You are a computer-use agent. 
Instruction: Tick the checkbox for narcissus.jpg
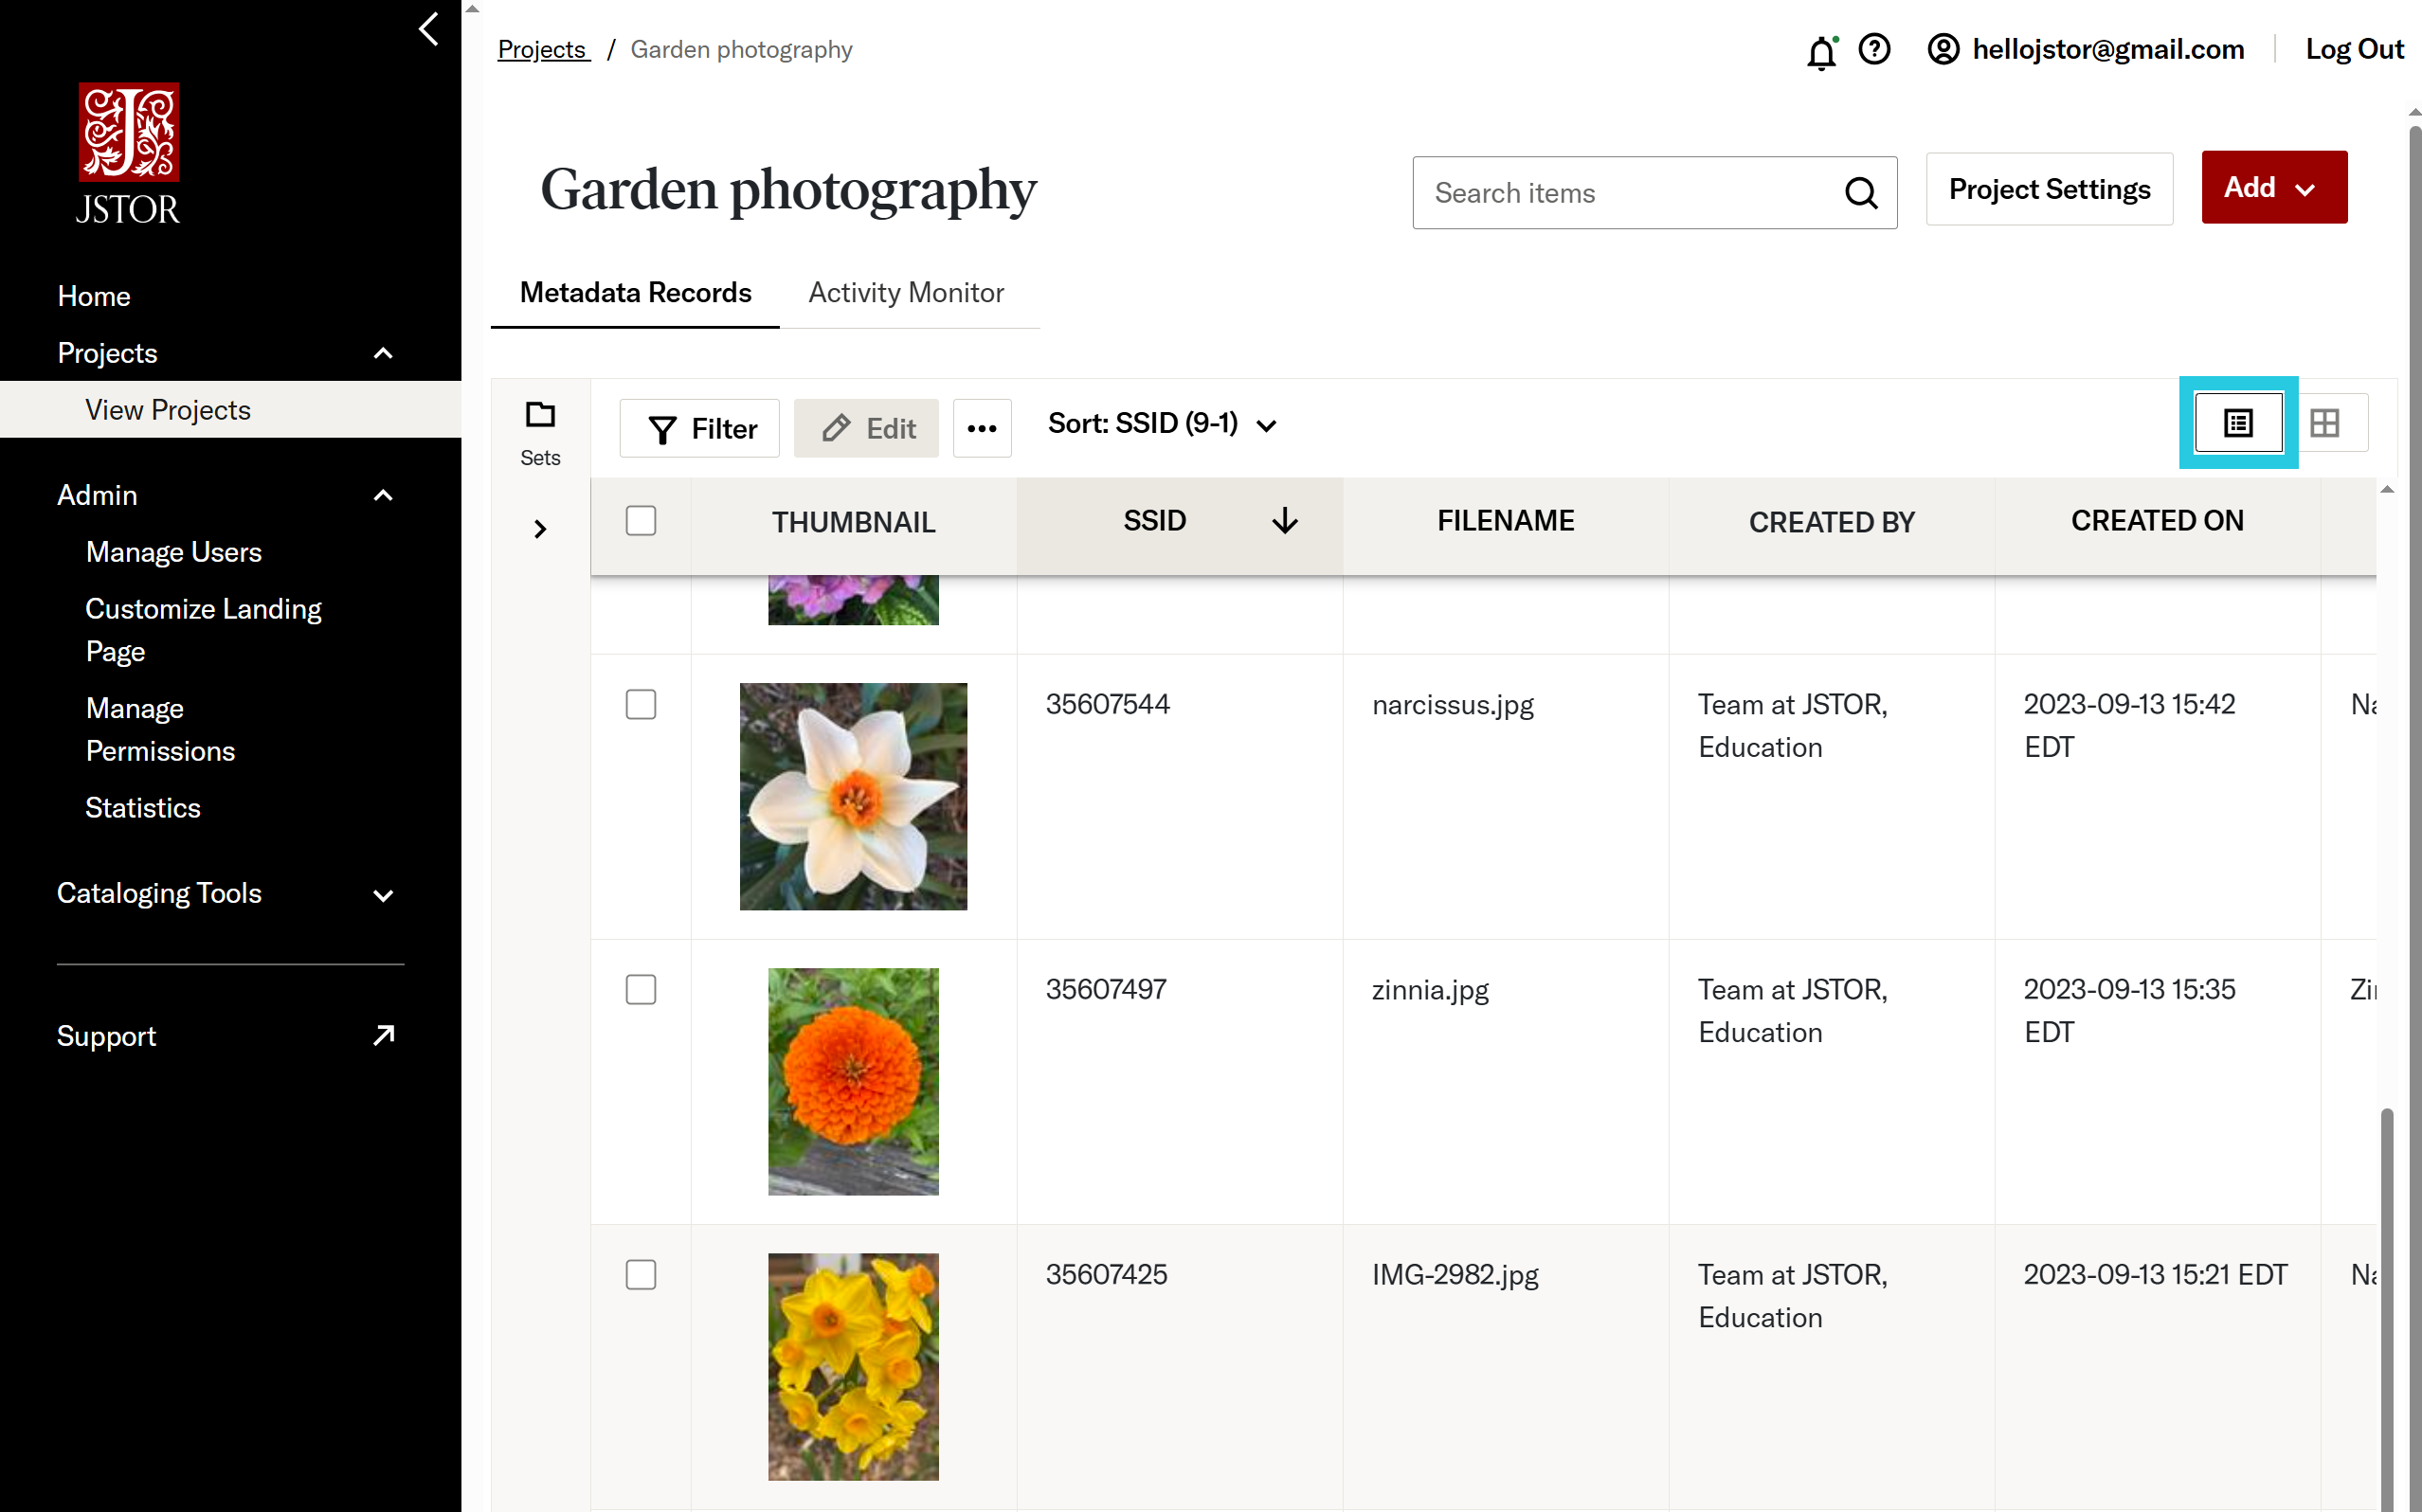(641, 705)
